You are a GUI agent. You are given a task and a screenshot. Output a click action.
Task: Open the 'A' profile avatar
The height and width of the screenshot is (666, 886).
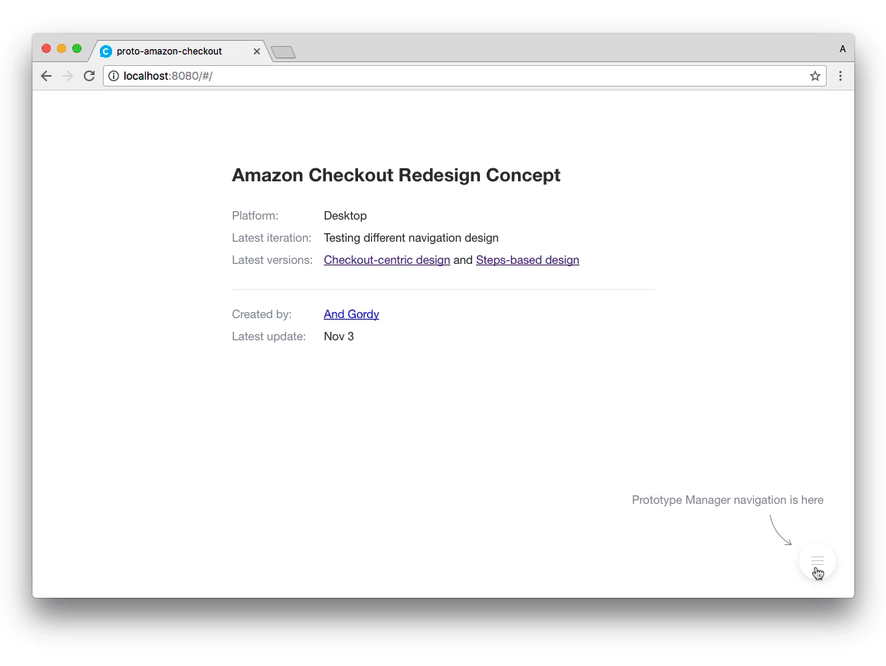pyautogui.click(x=842, y=48)
